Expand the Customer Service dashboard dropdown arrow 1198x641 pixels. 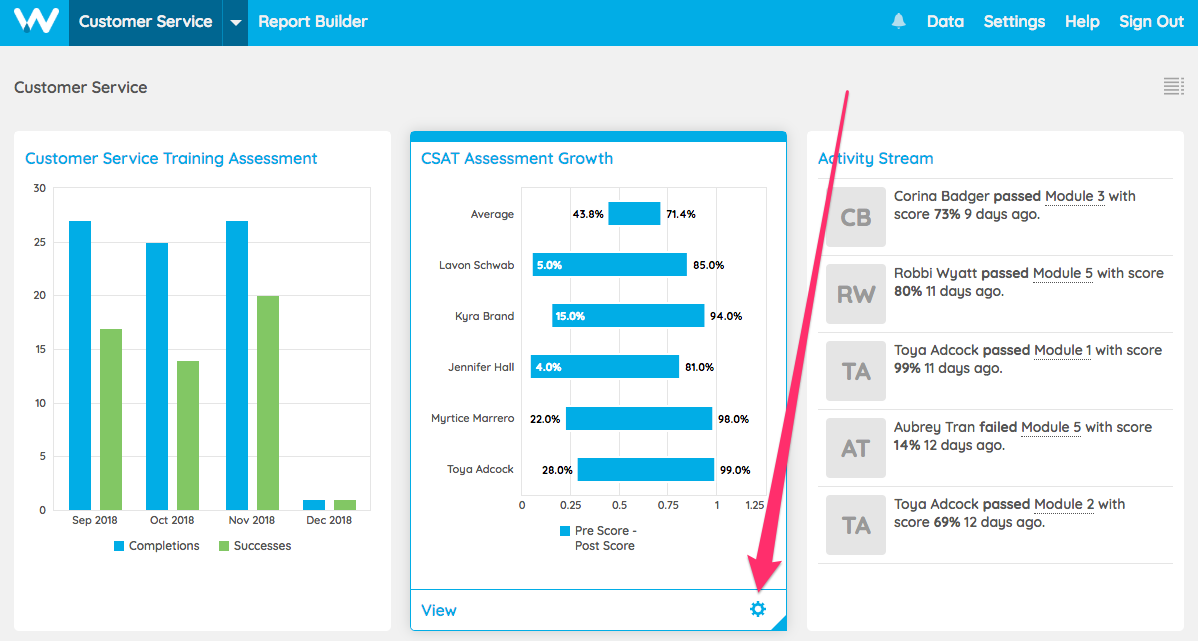235,22
